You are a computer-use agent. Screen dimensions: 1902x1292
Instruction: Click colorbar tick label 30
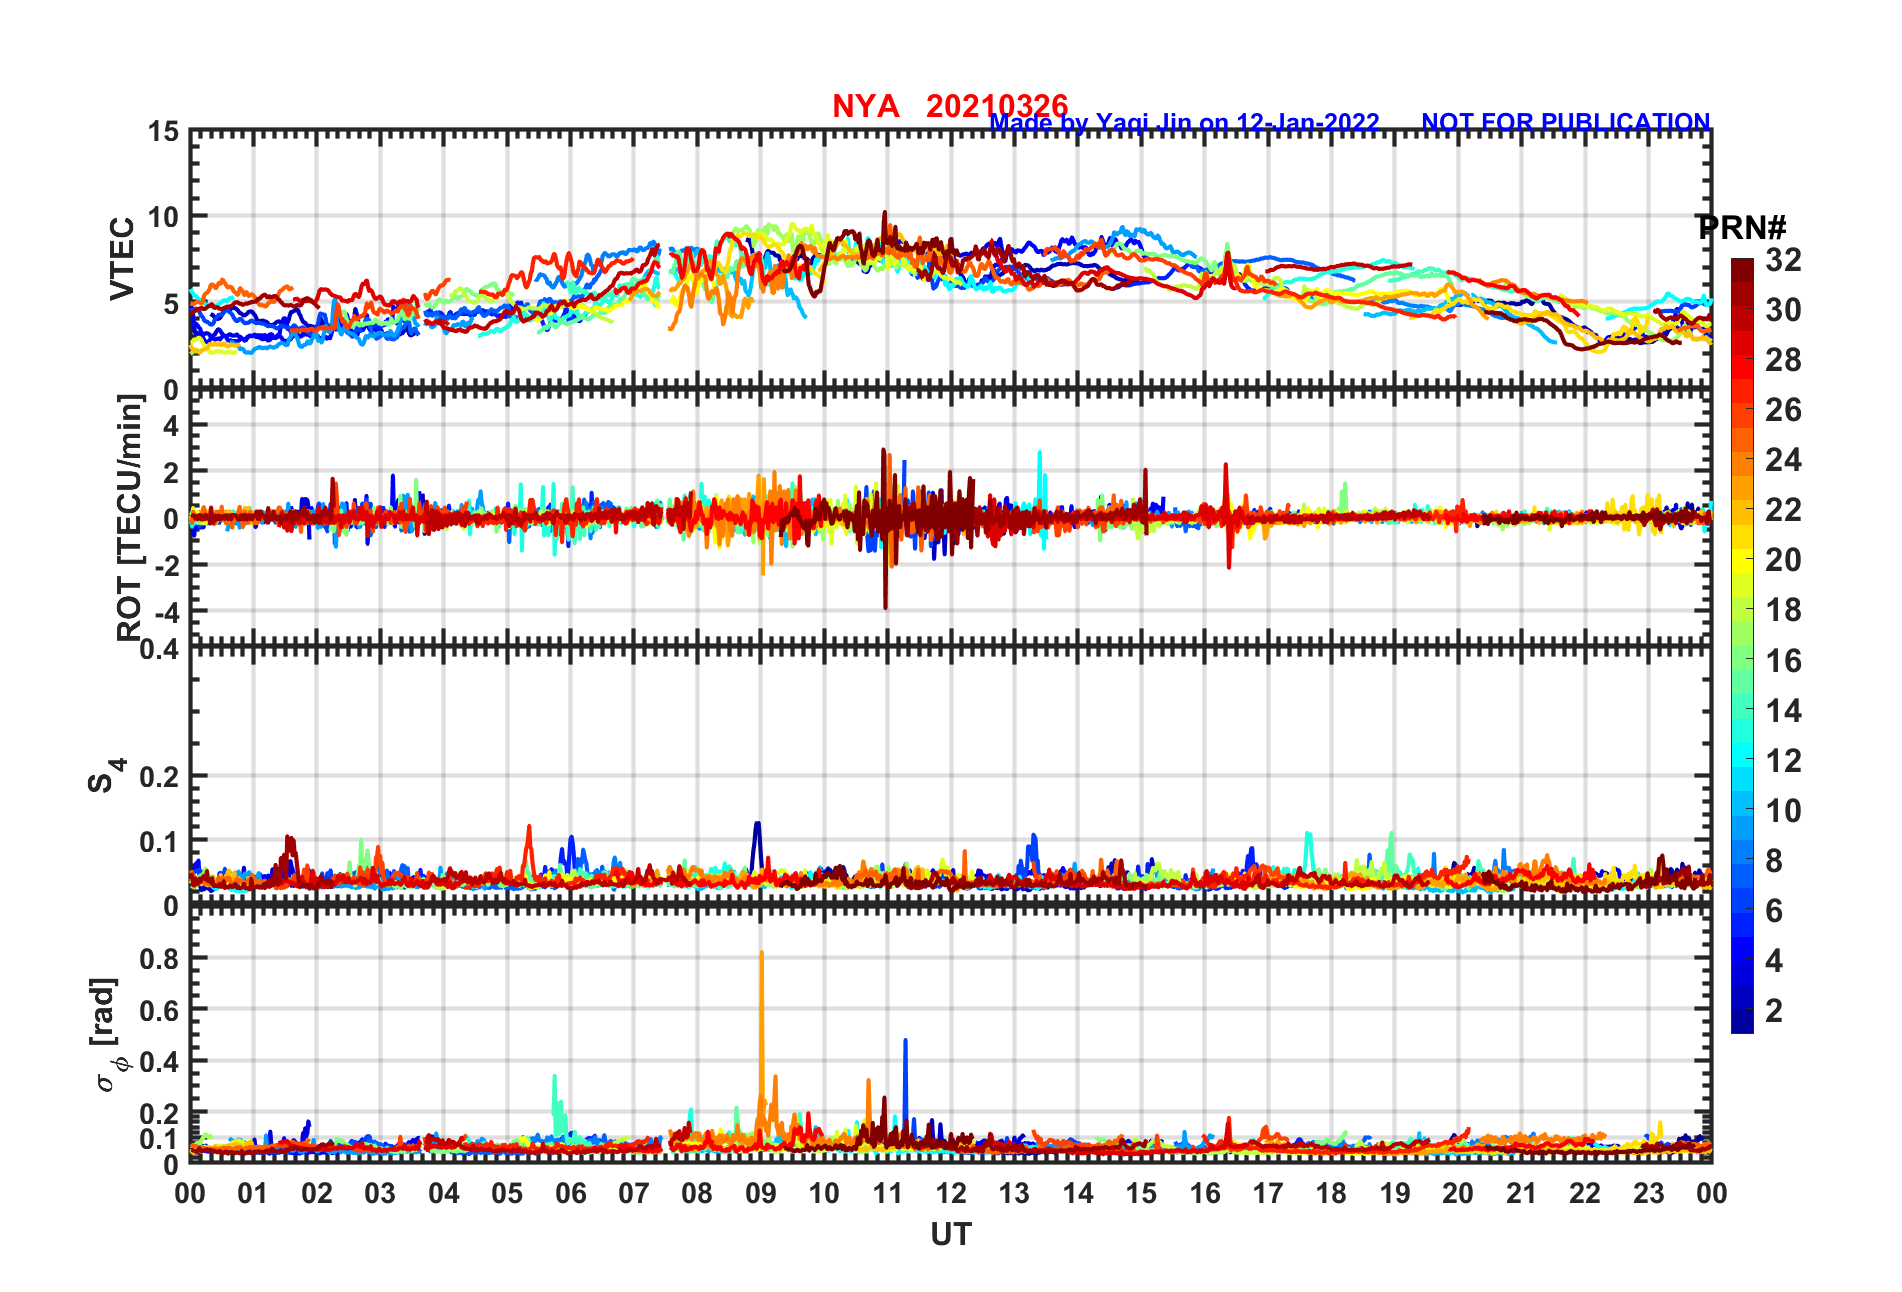coord(1783,310)
